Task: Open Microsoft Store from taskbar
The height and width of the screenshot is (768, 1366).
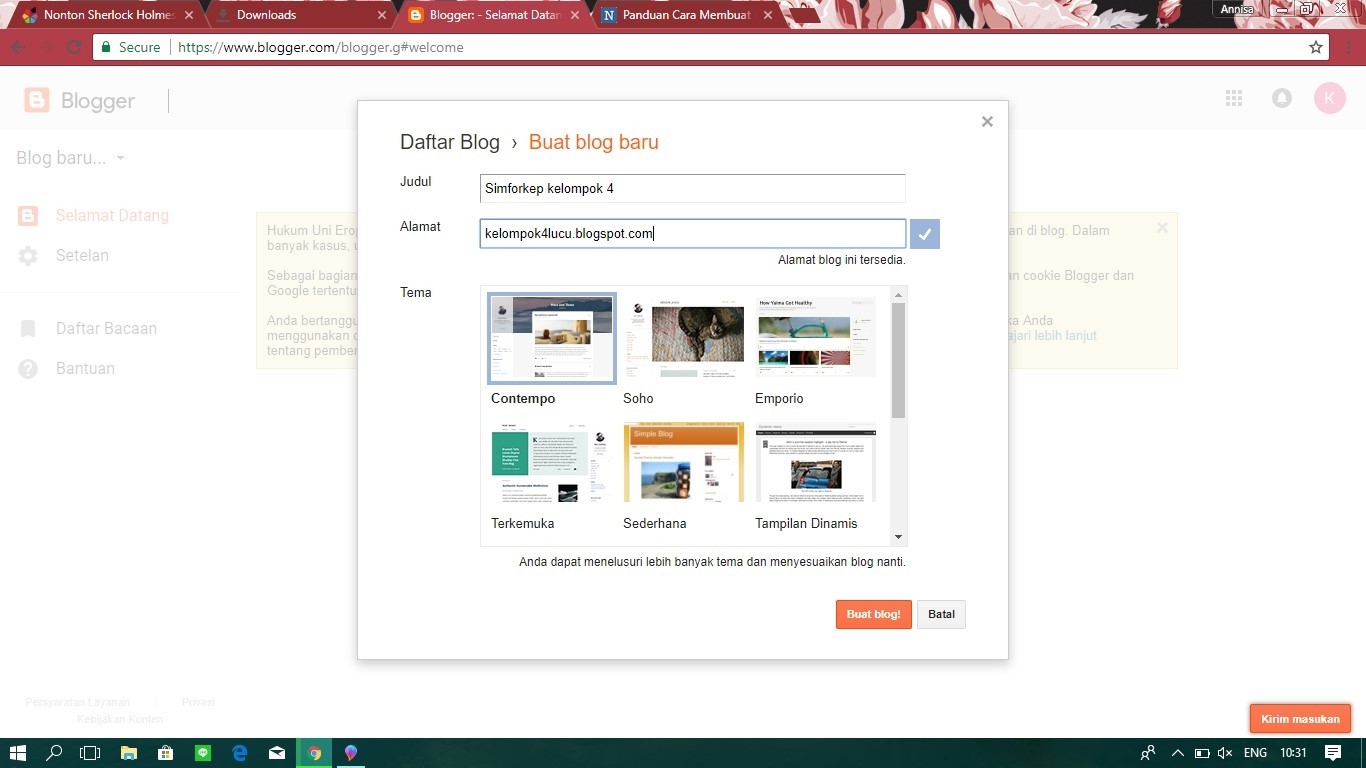Action: point(166,753)
